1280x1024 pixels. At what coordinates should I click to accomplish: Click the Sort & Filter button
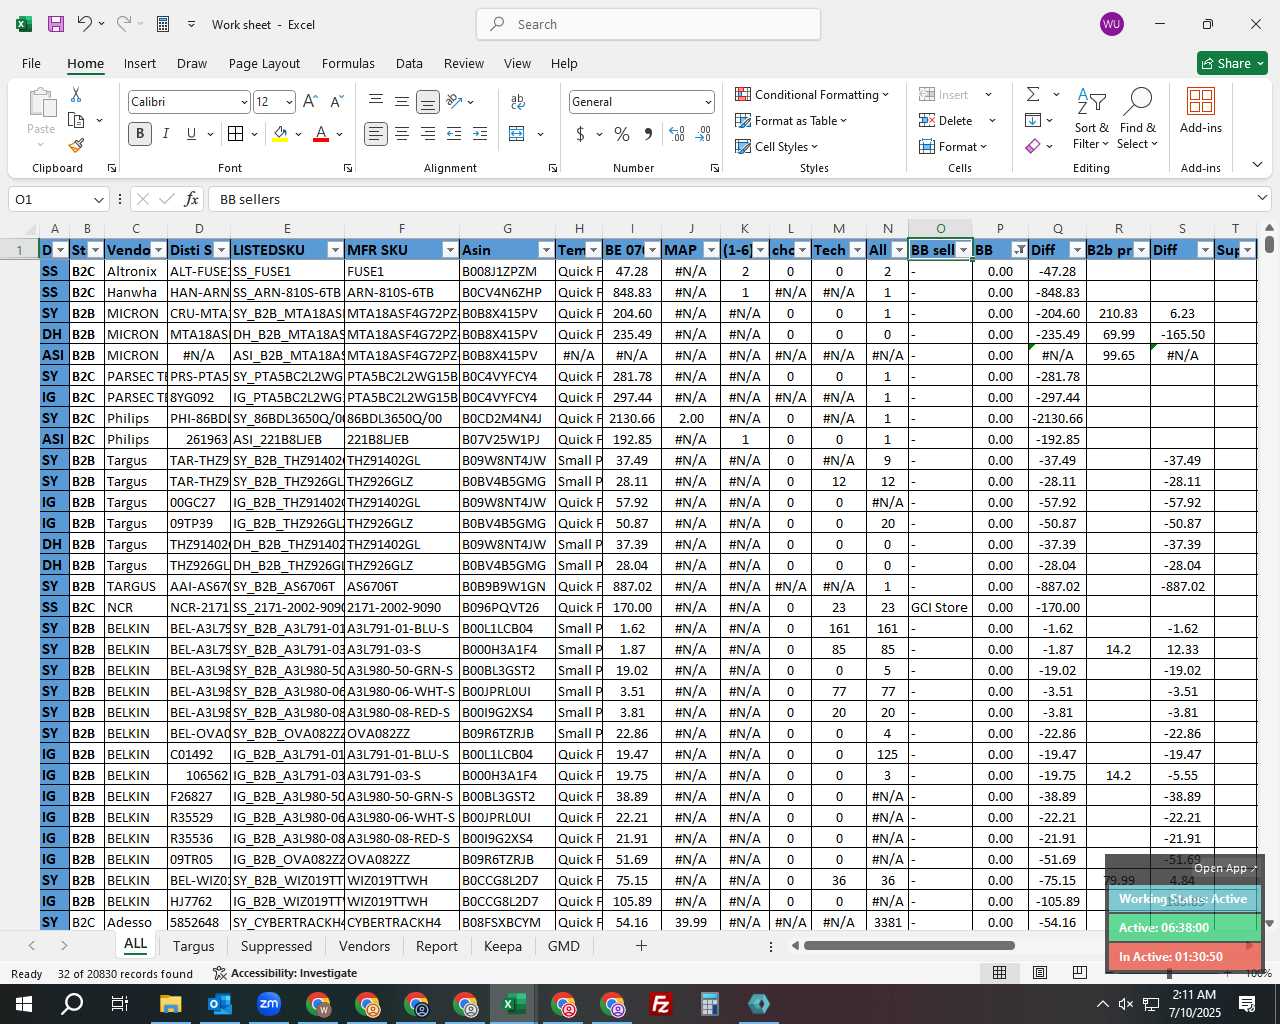(1091, 118)
